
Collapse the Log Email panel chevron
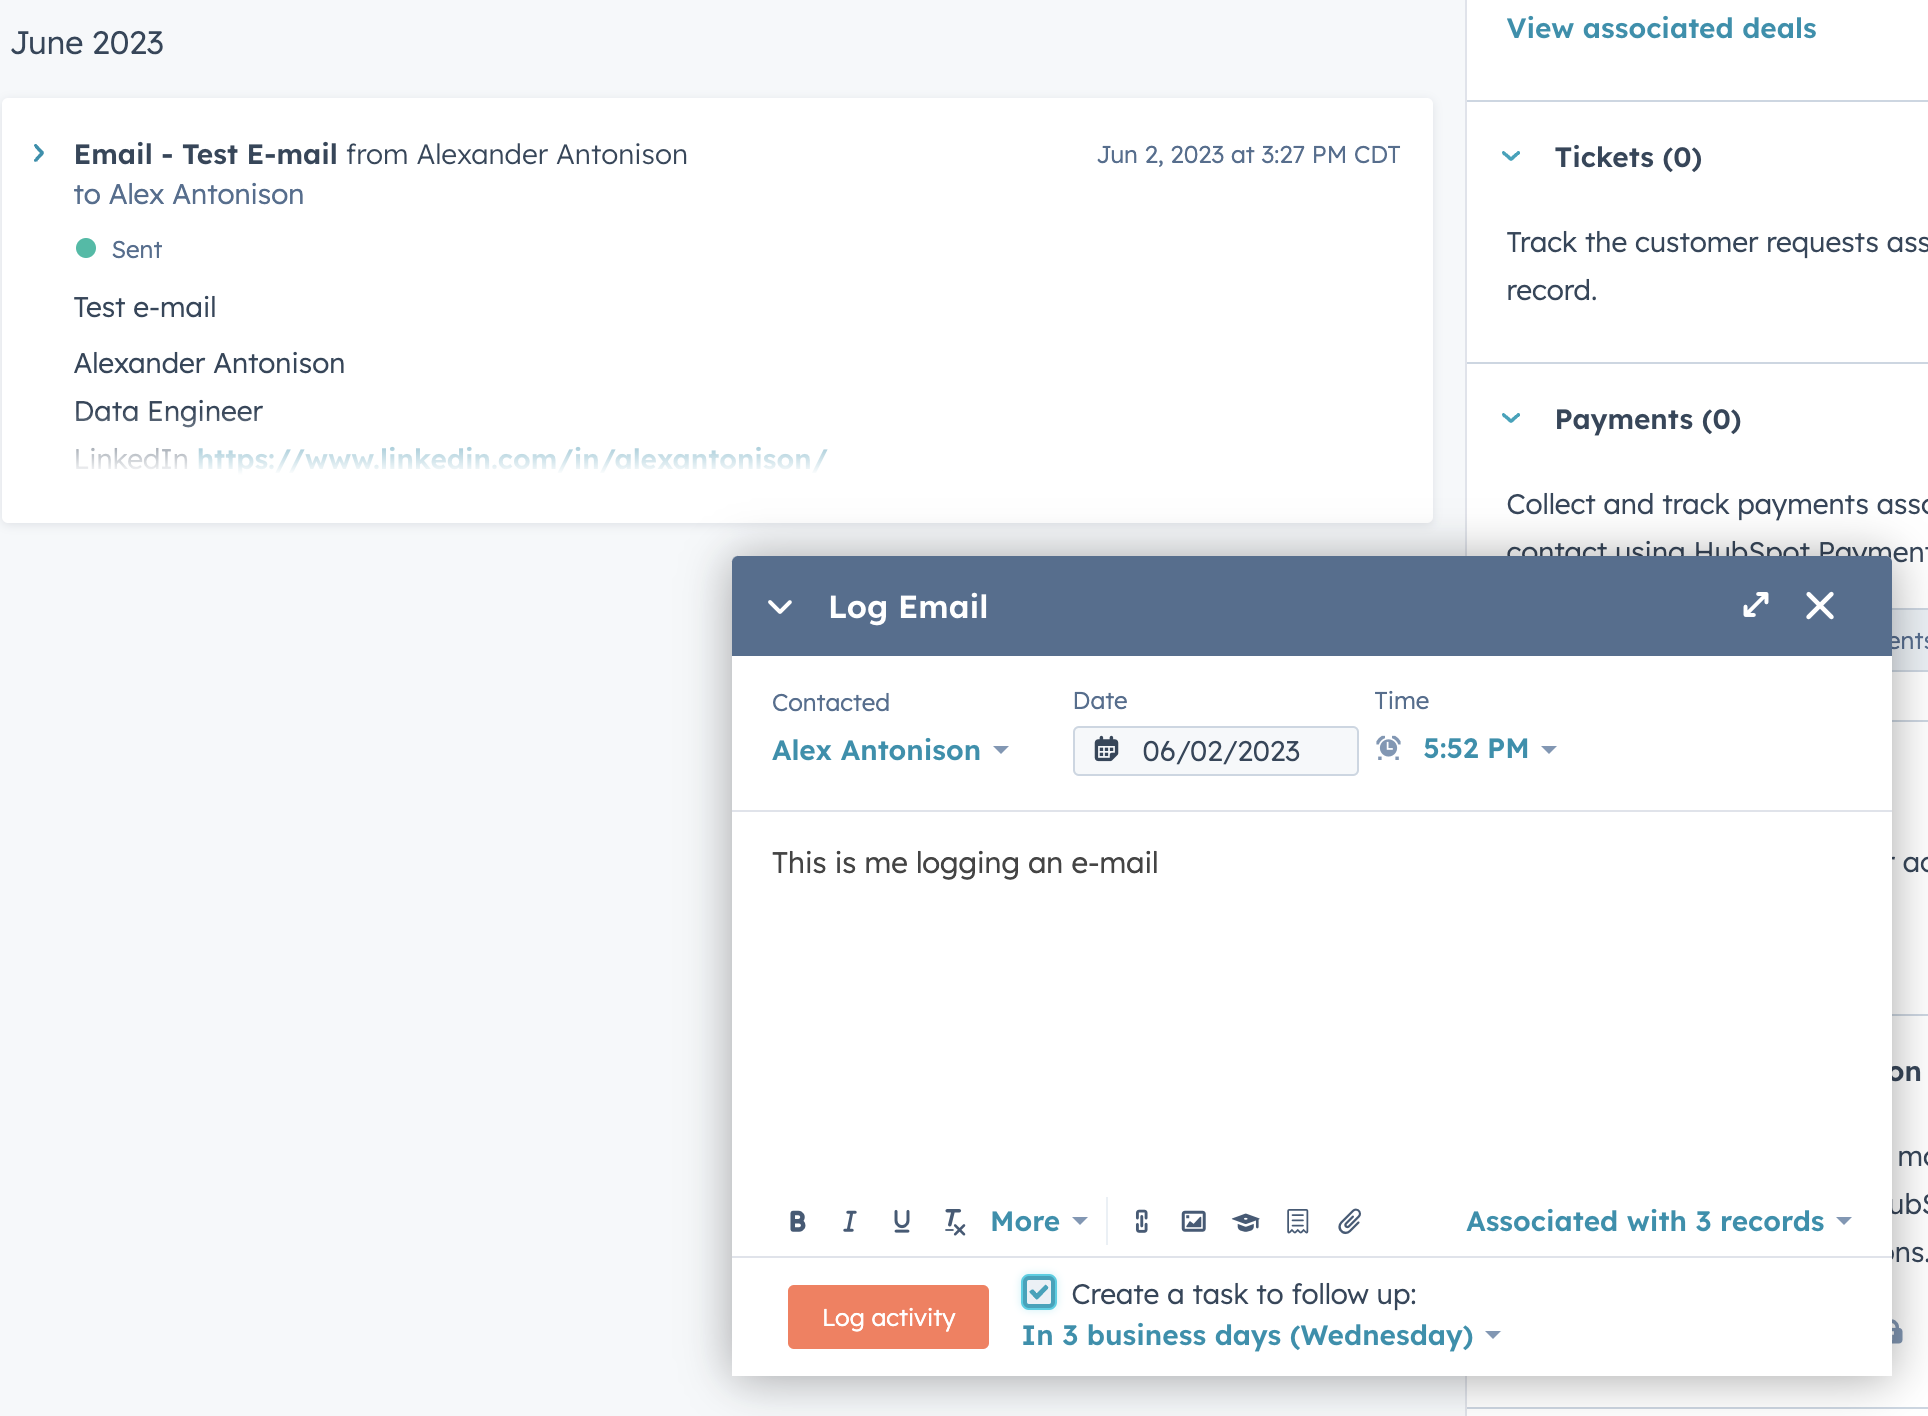(780, 607)
